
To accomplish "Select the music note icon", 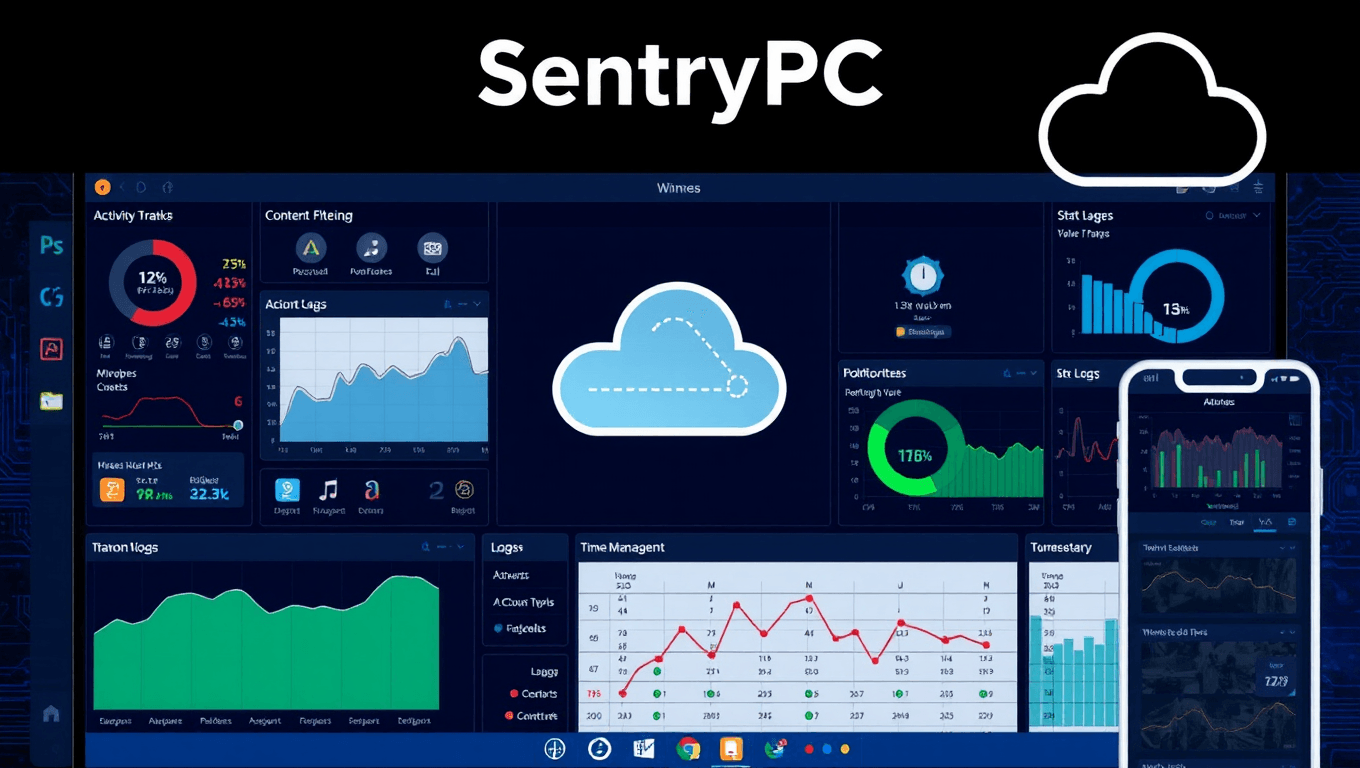I will point(328,490).
